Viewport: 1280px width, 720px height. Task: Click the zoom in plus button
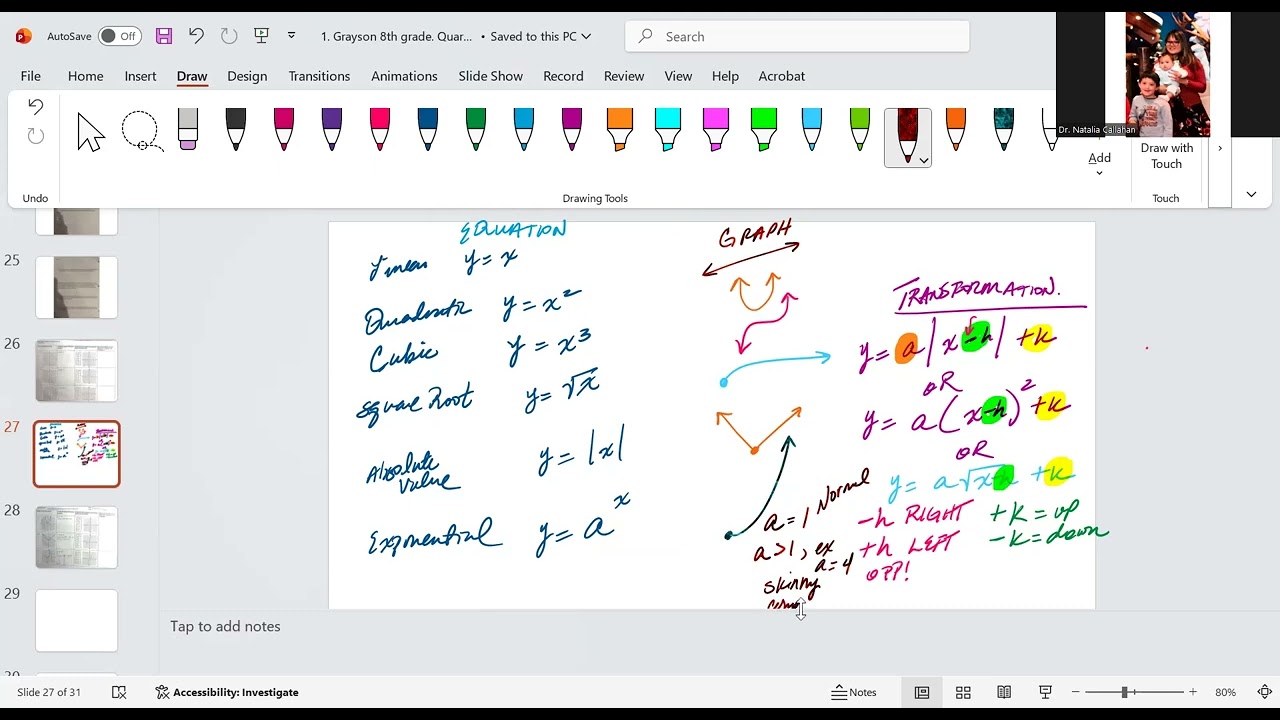coord(1192,692)
